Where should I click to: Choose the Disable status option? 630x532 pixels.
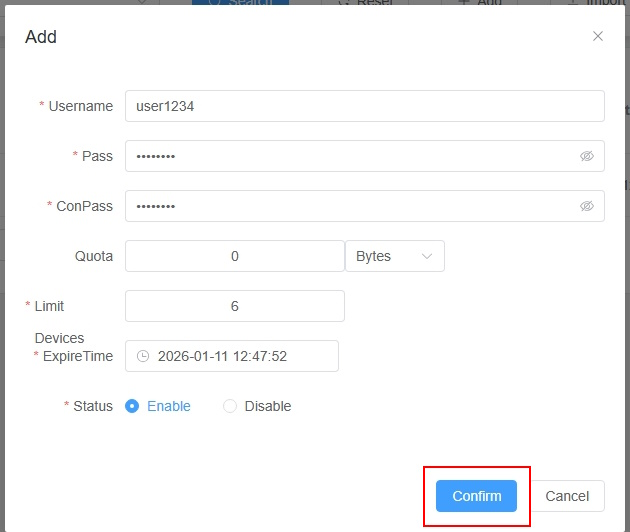230,406
